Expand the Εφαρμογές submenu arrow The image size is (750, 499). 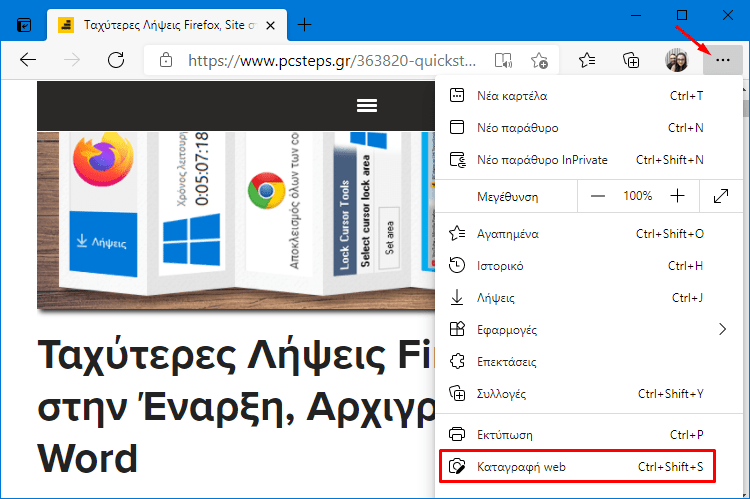tap(722, 330)
